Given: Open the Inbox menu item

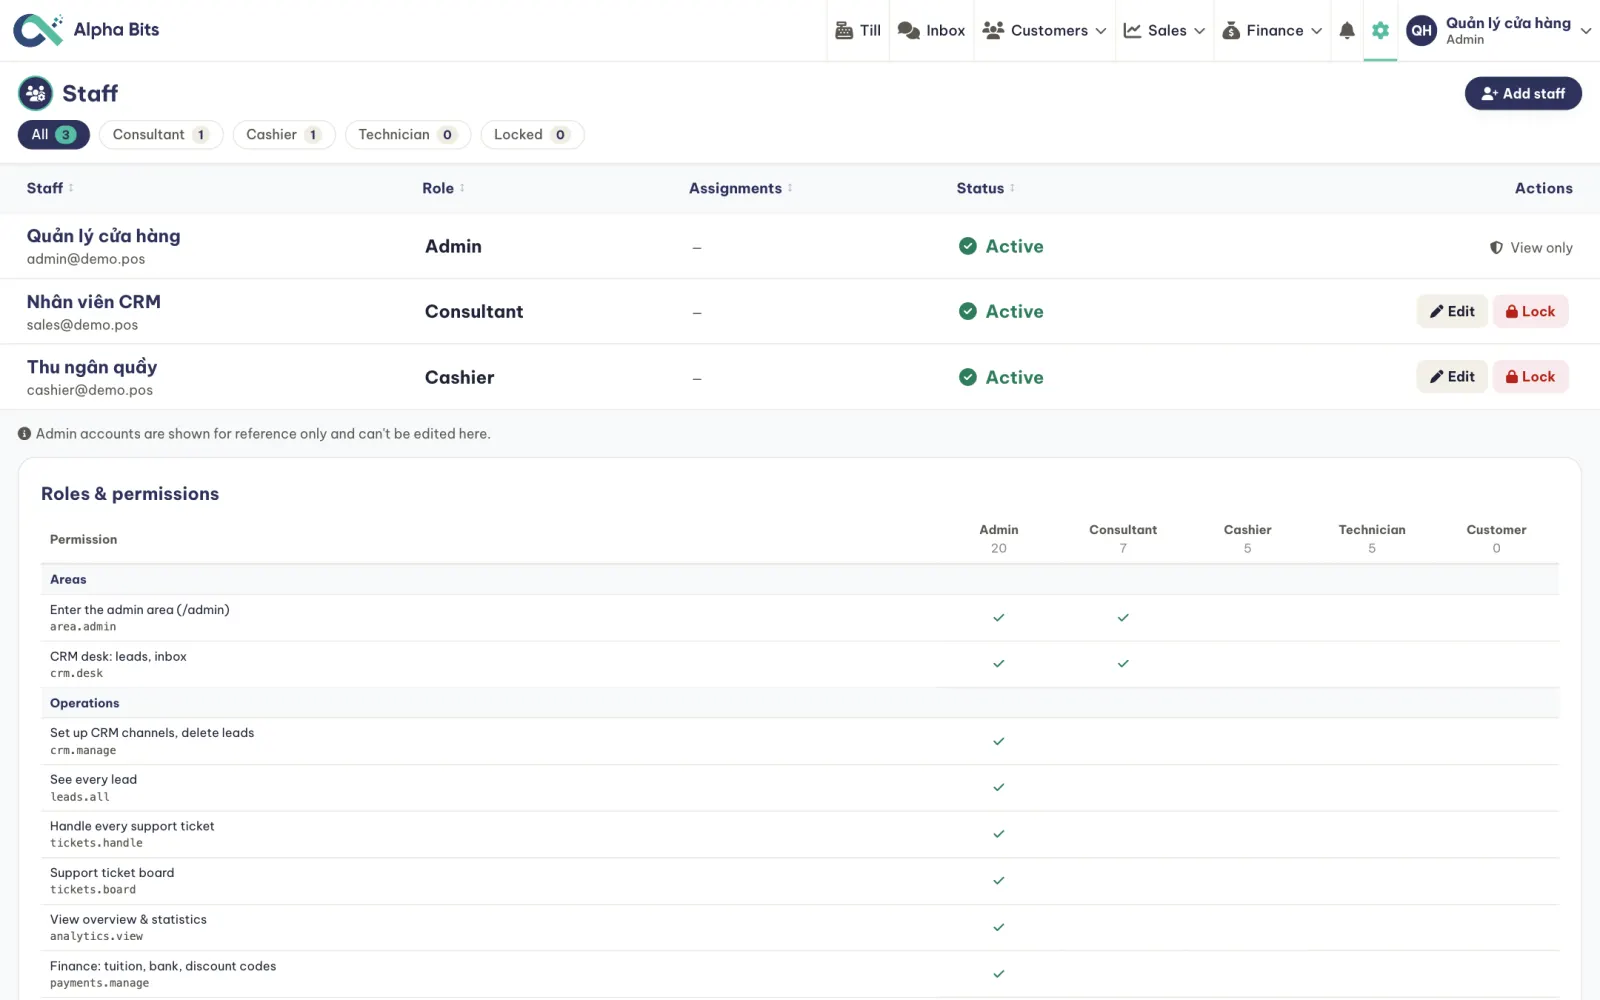Looking at the screenshot, I should pyautogui.click(x=931, y=31).
